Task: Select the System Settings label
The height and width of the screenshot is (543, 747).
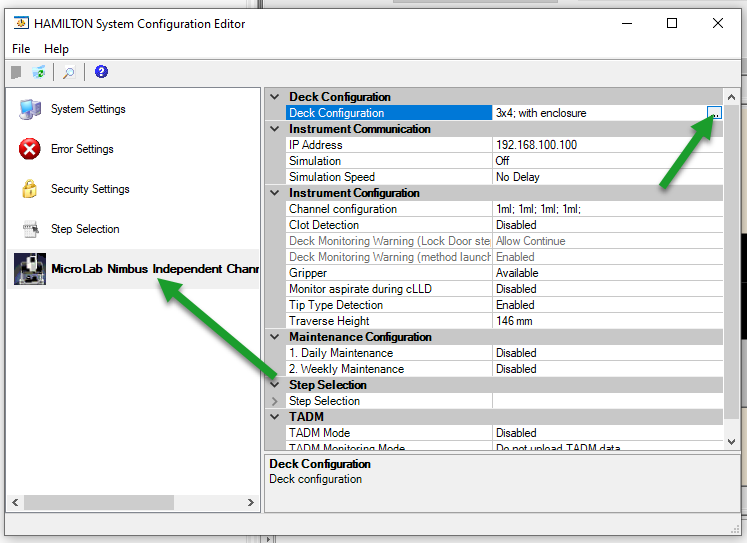Action: click(88, 109)
